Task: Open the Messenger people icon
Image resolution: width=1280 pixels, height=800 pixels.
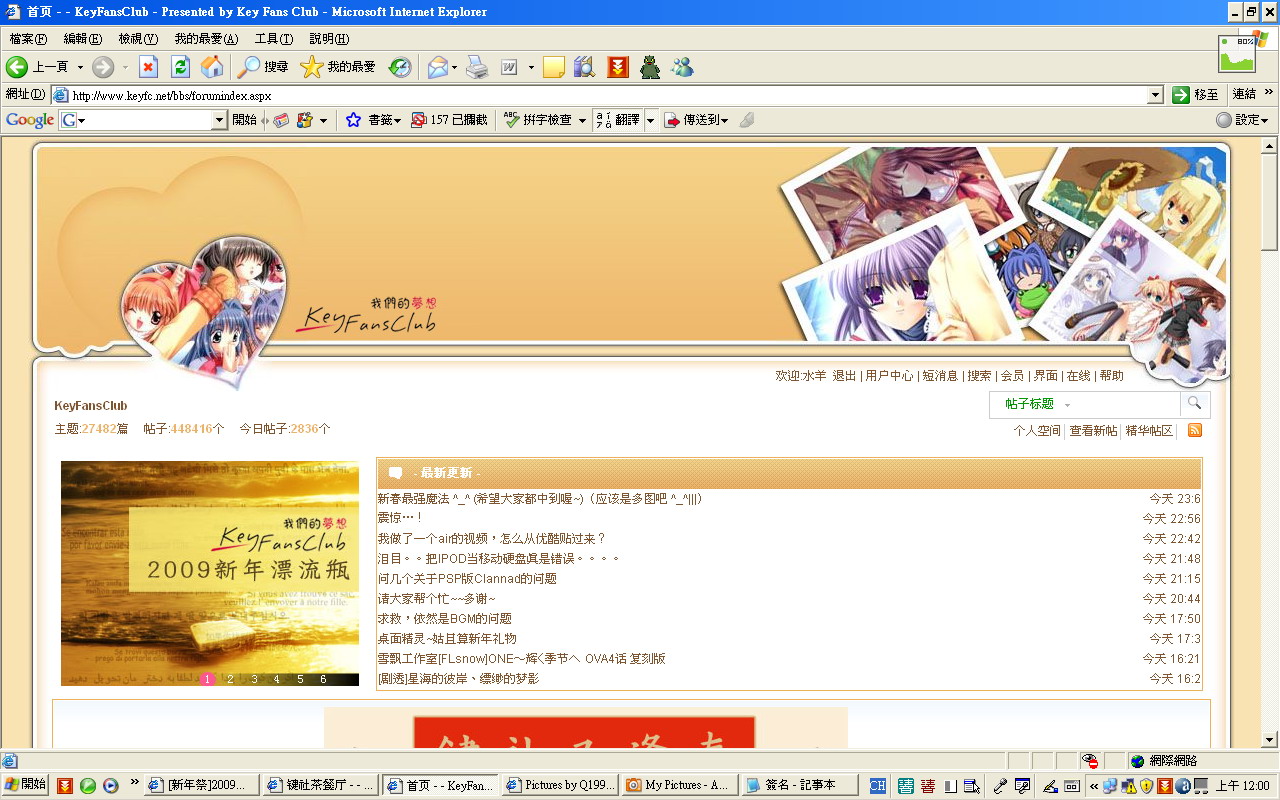Action: coord(683,67)
